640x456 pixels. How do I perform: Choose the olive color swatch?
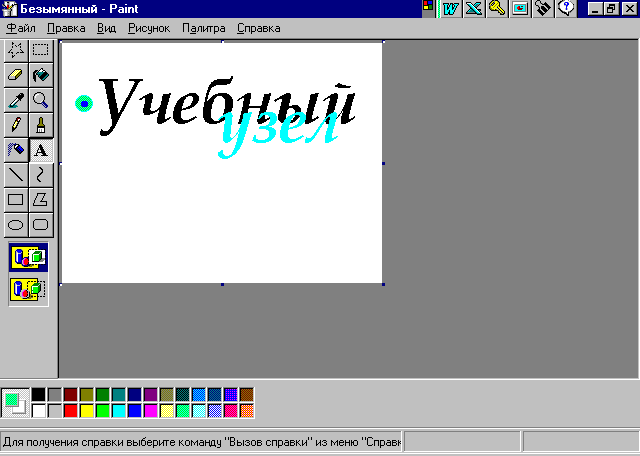coord(87,395)
